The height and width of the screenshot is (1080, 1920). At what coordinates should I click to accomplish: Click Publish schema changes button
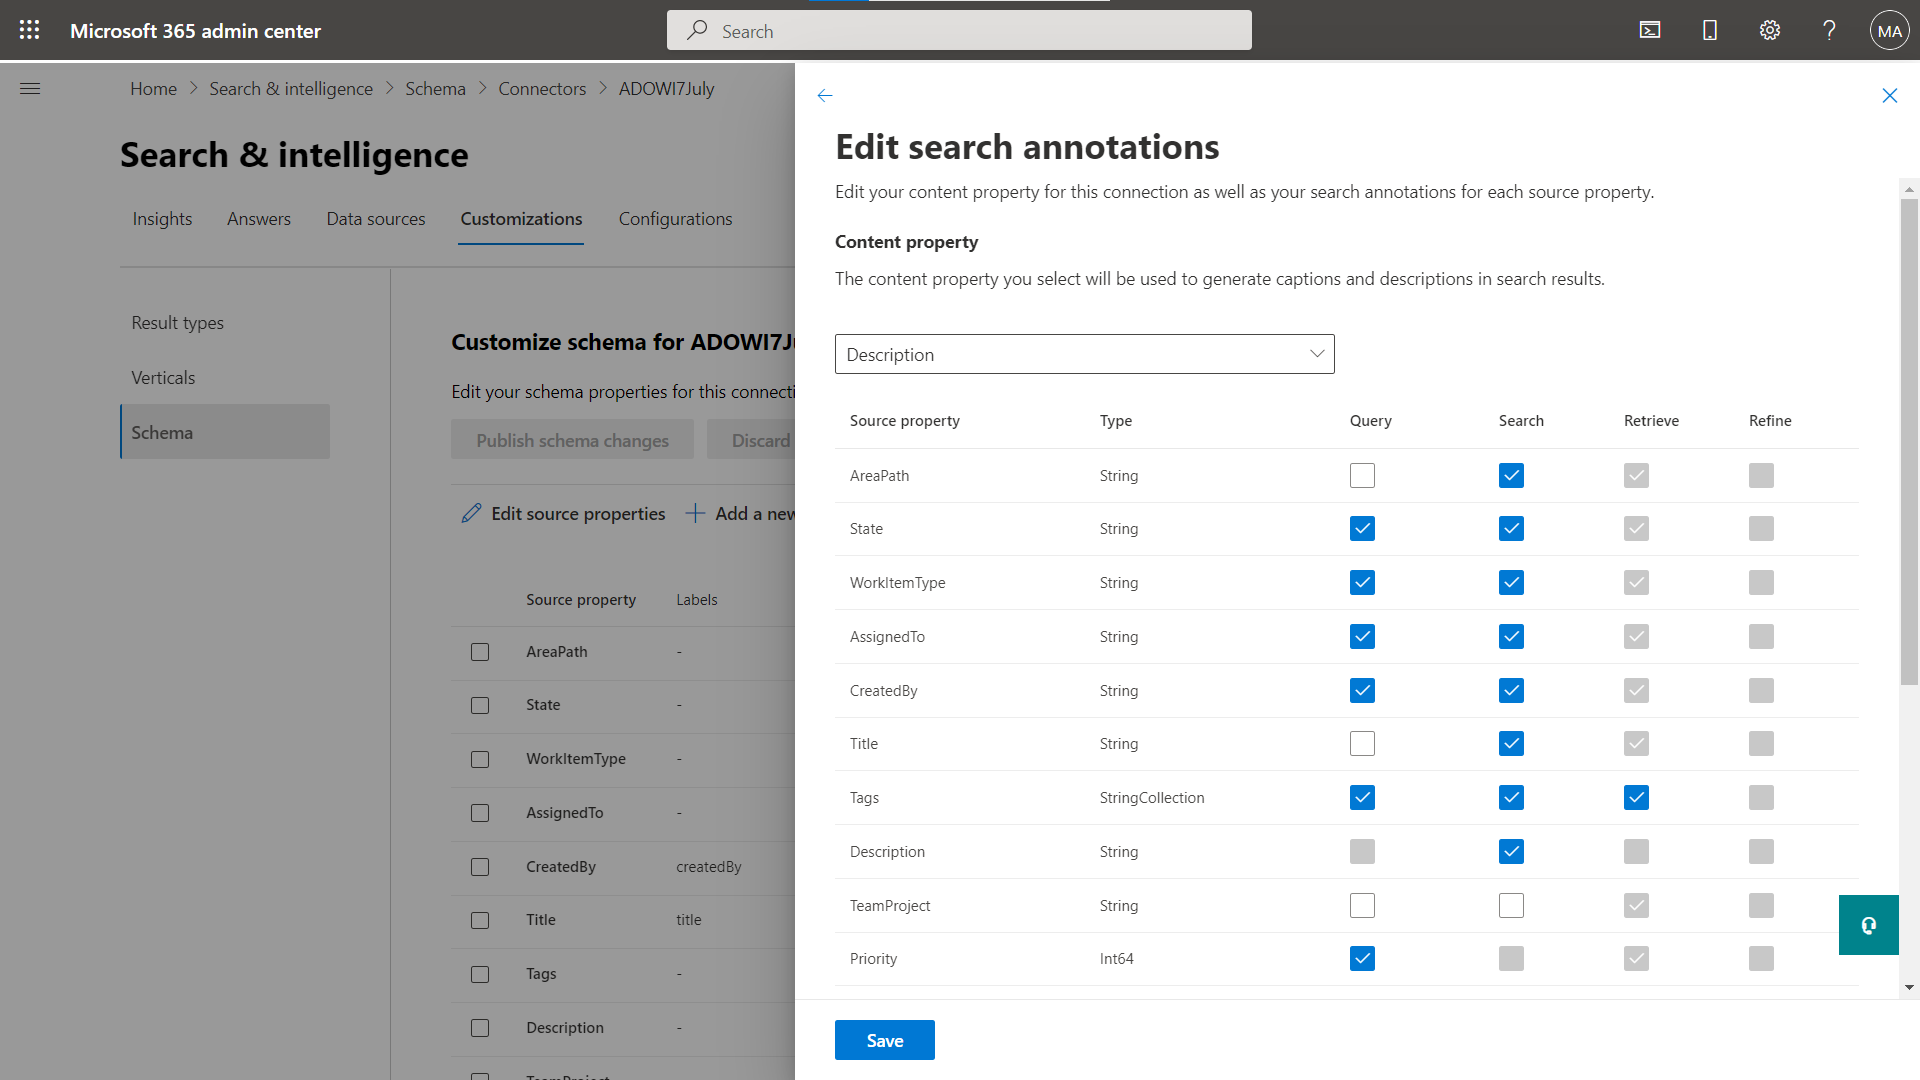point(572,439)
